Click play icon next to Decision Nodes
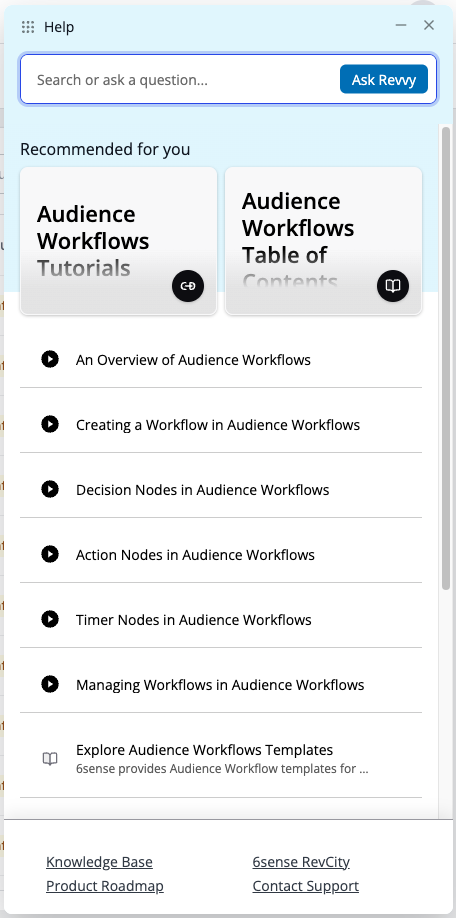 click(50, 489)
